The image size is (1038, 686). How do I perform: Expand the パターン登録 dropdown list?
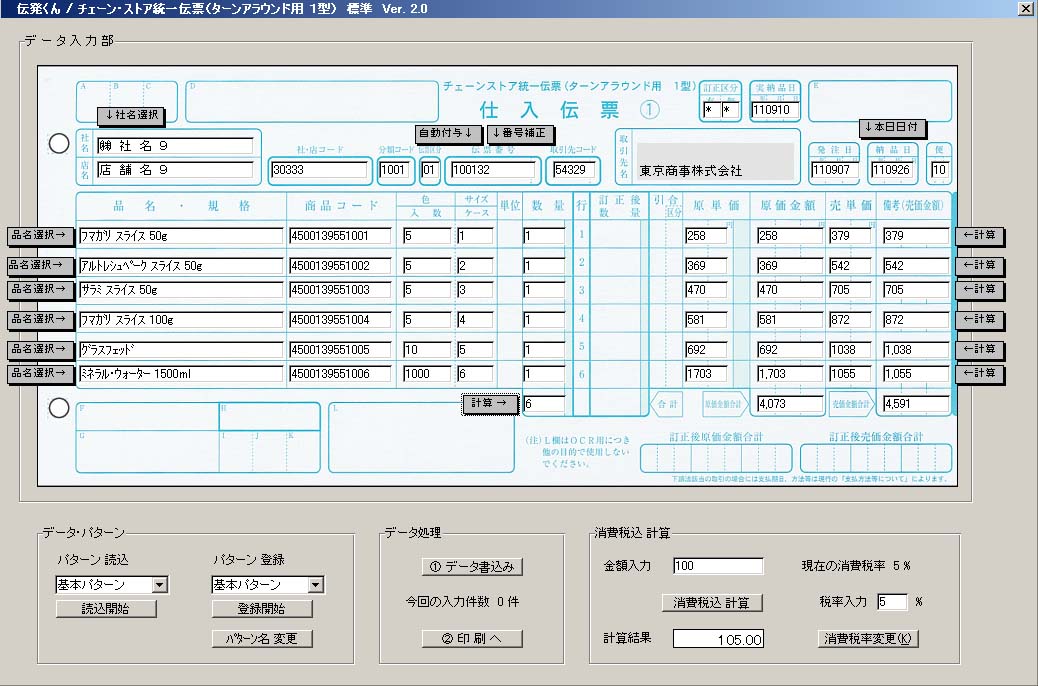click(315, 585)
